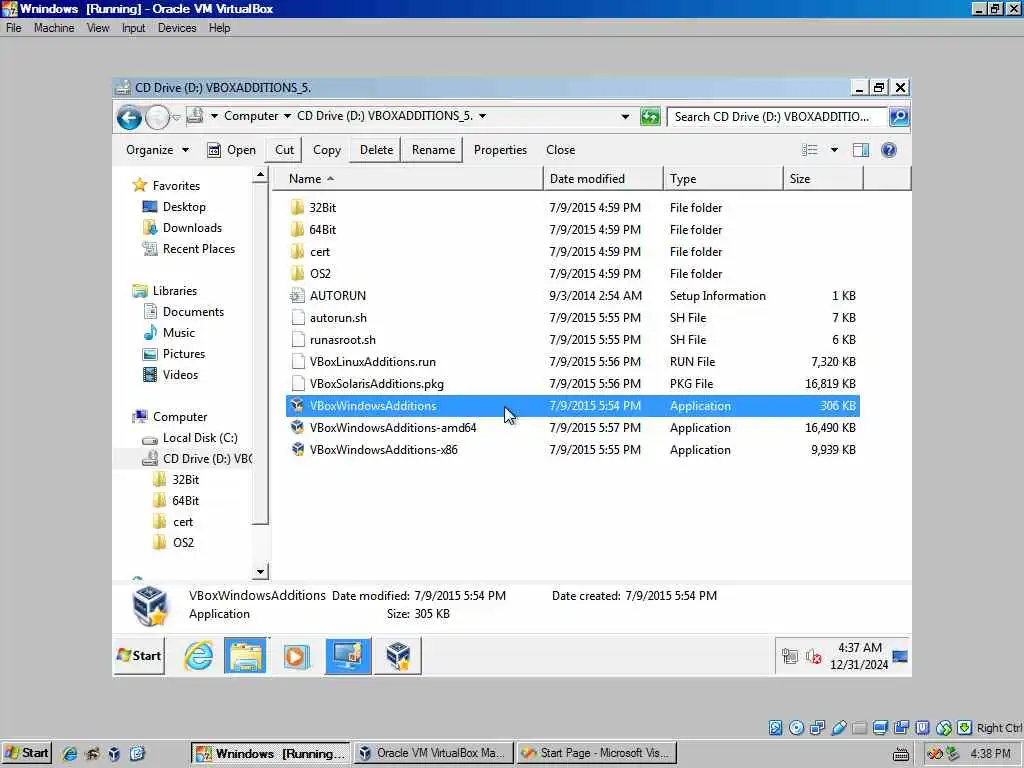Open the VirtualBox File menu
The image size is (1024, 768).
(14, 28)
